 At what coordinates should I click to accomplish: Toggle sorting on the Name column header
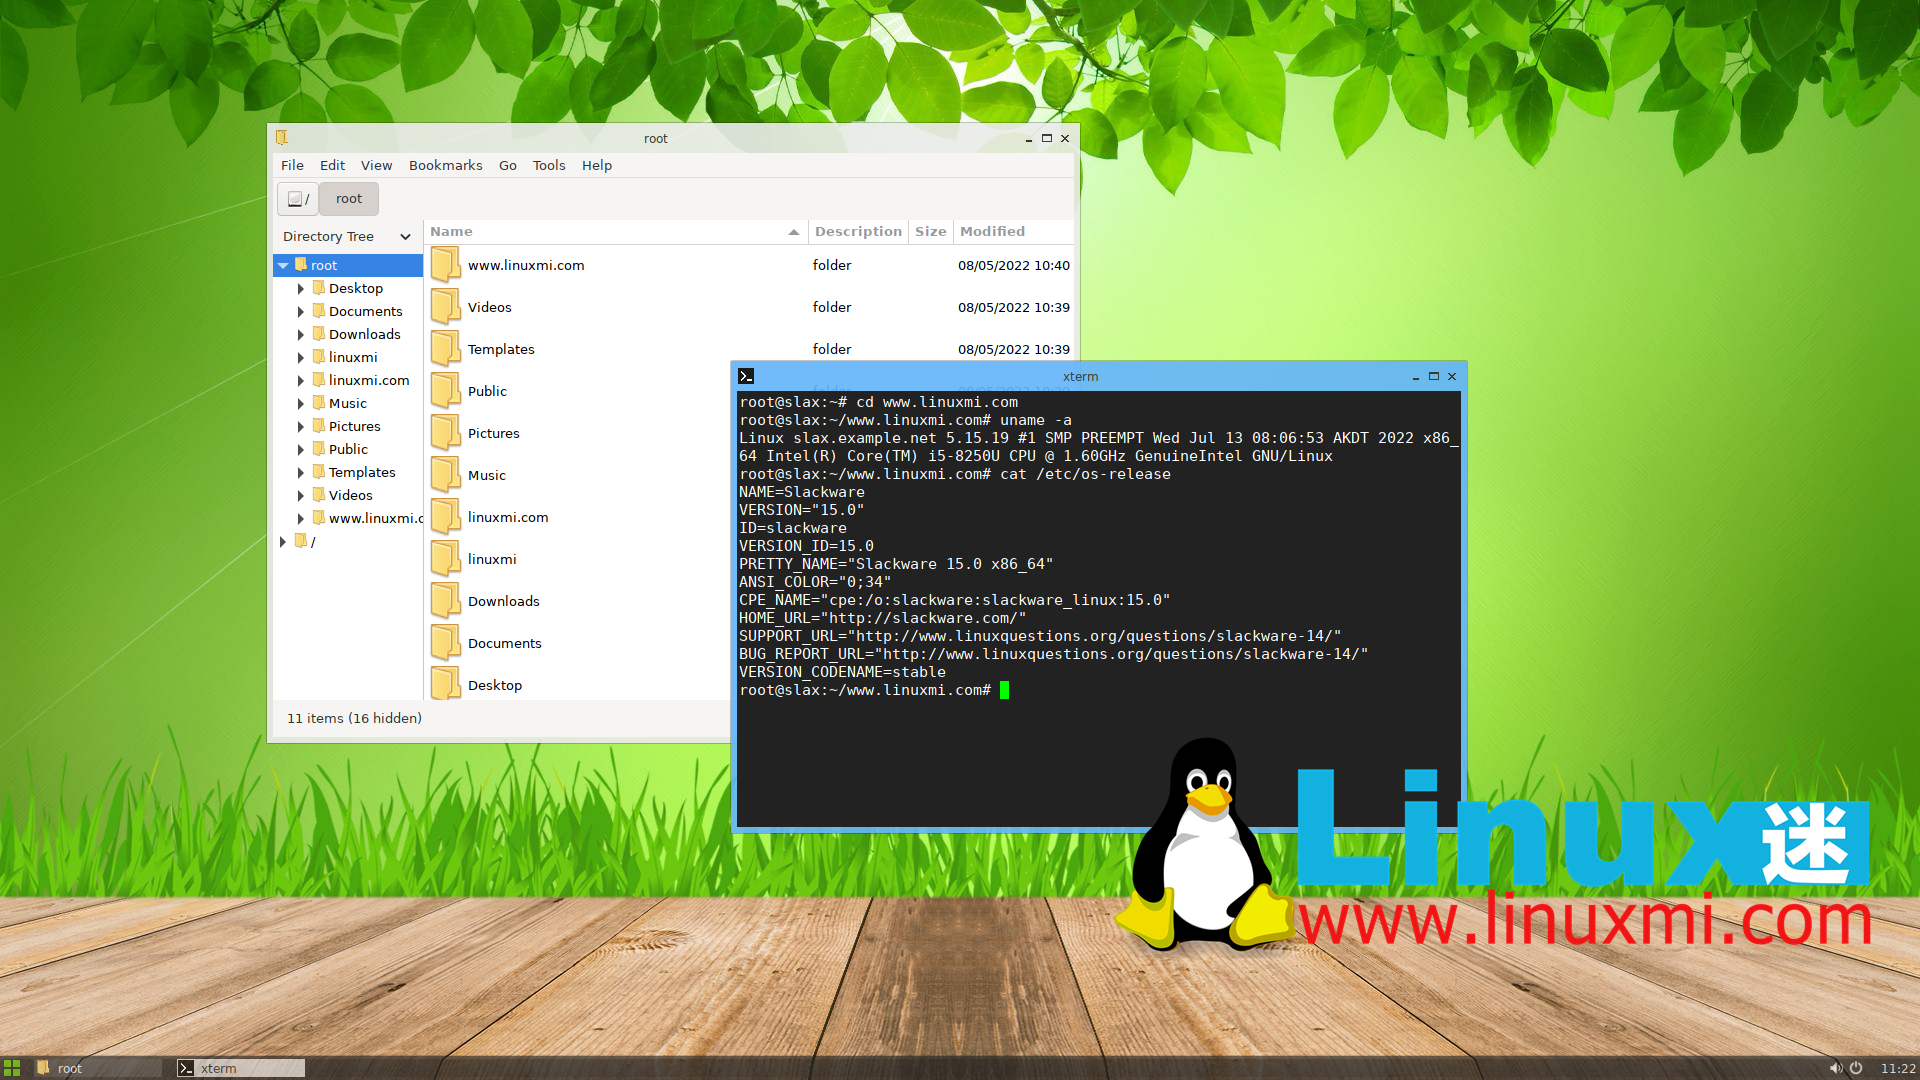tap(451, 231)
